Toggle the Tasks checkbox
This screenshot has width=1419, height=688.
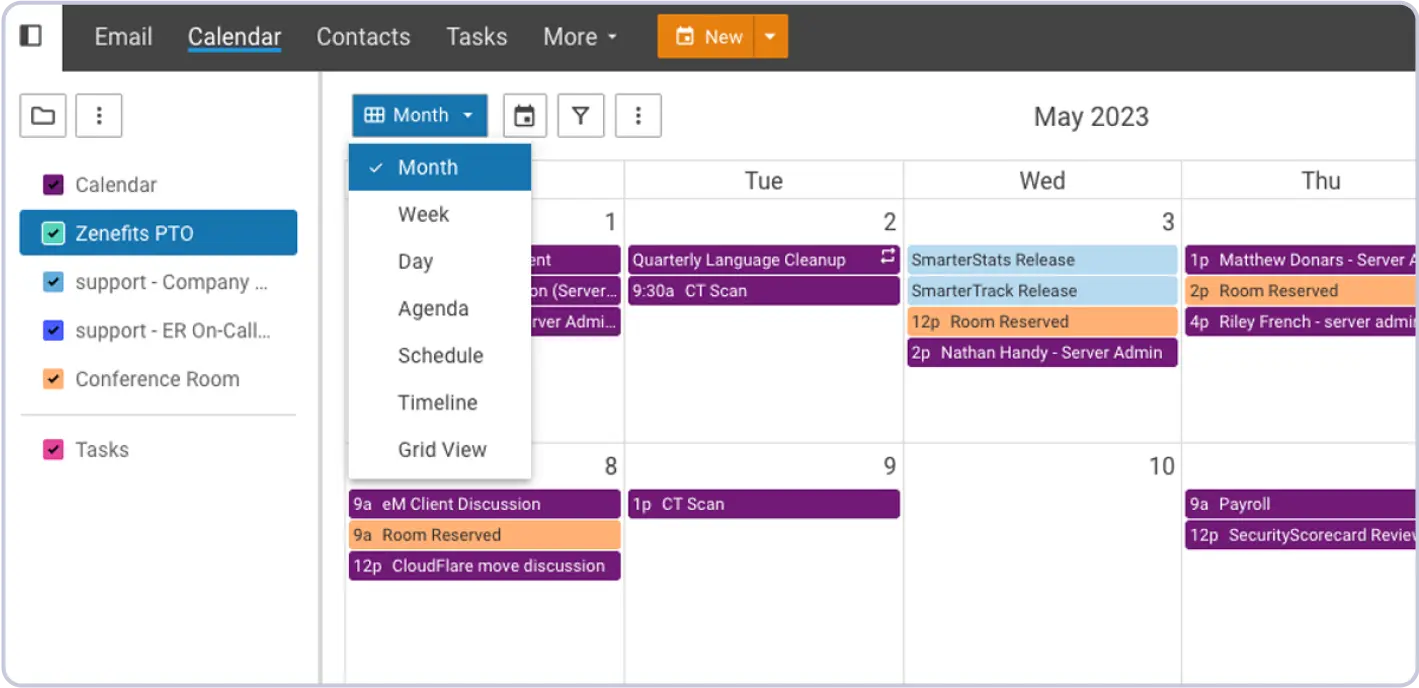point(54,449)
